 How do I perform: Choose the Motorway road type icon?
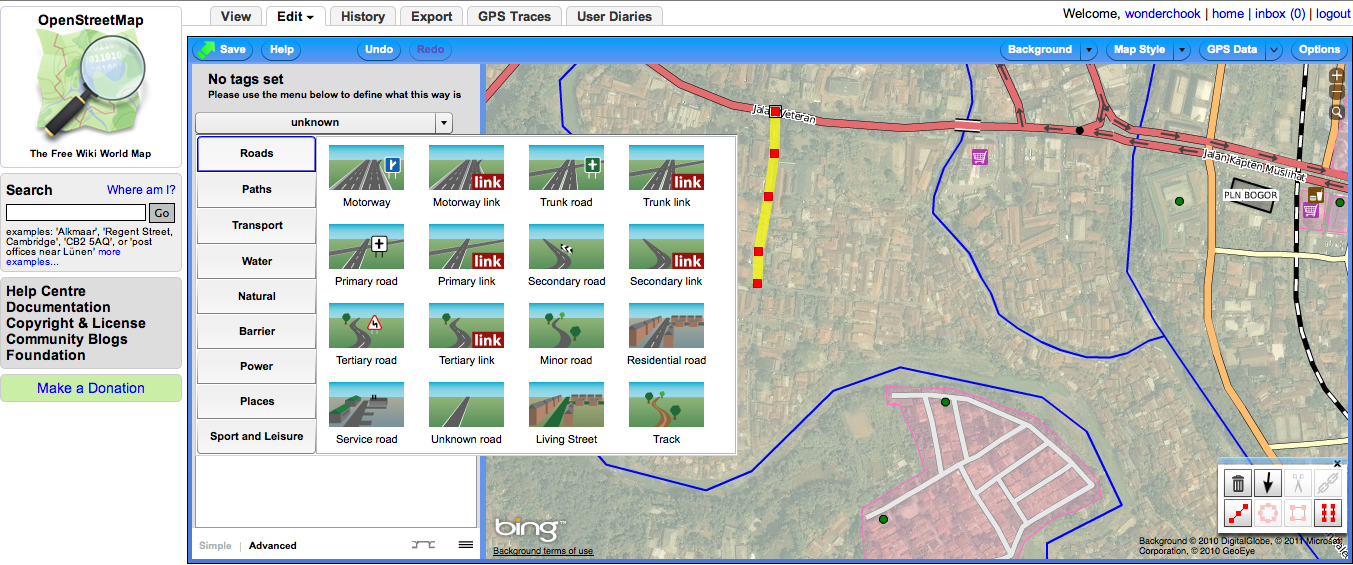[x=366, y=168]
